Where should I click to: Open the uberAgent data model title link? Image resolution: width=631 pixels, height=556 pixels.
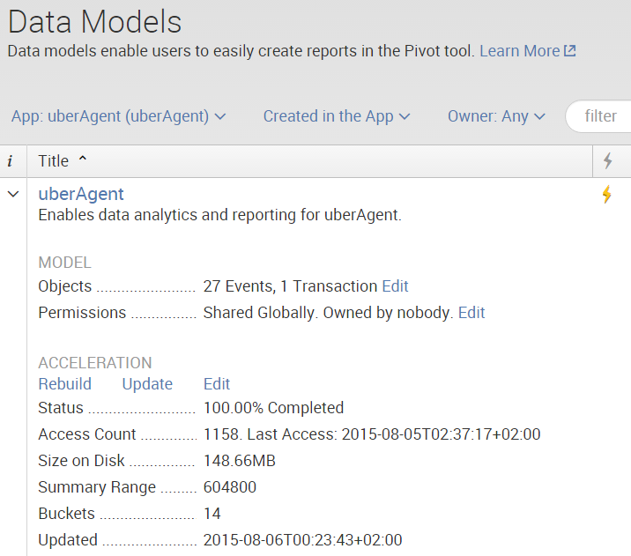tap(81, 194)
